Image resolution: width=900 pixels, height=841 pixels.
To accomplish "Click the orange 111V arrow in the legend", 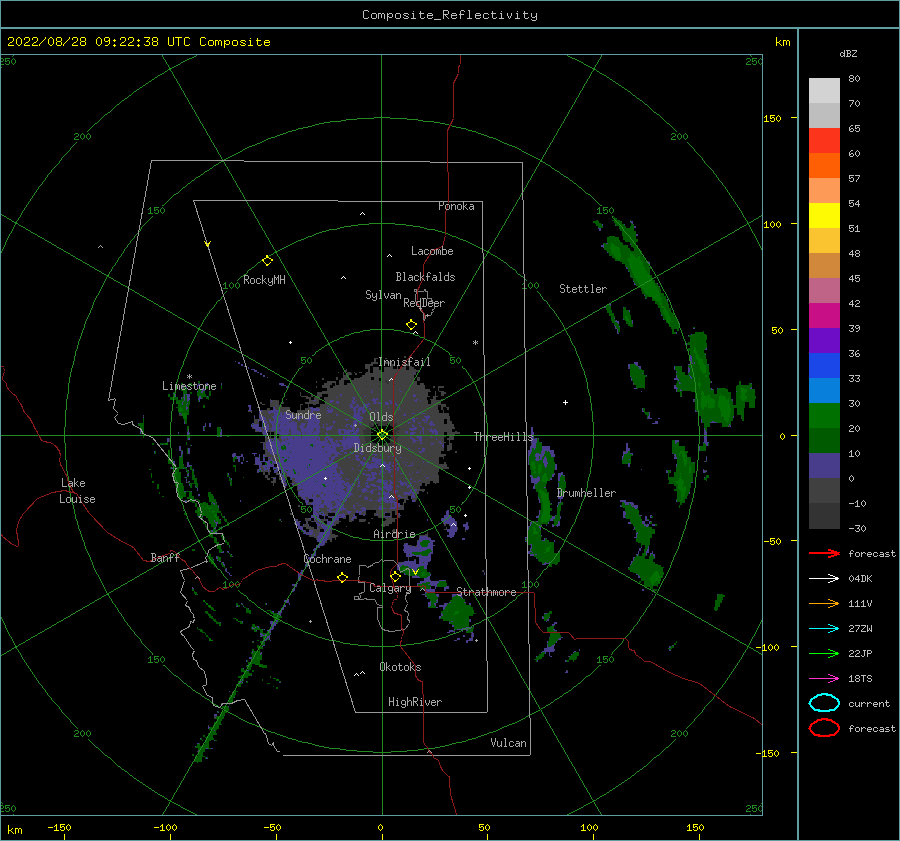I will (x=824, y=603).
